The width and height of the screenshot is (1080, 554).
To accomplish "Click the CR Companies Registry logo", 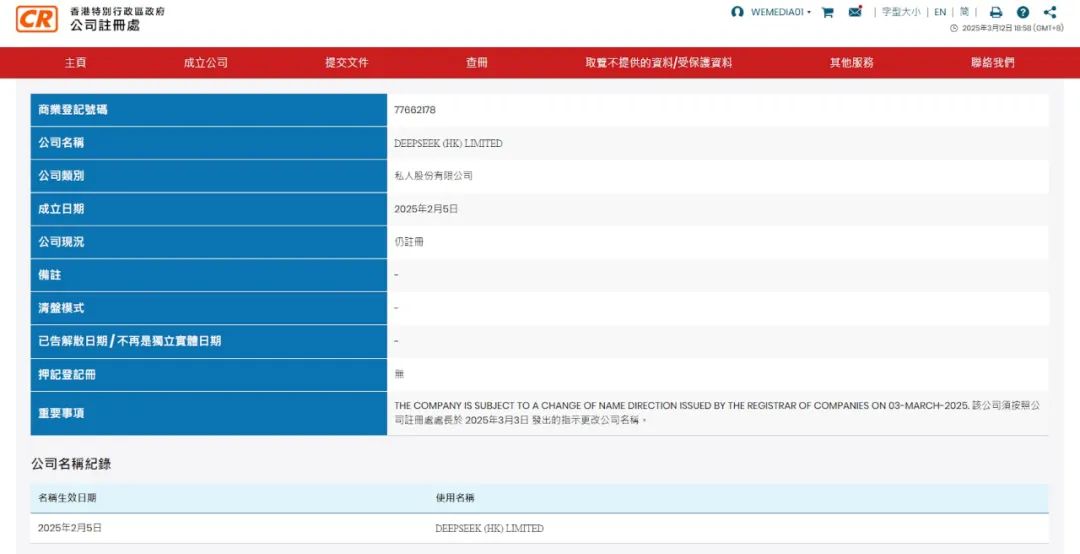I will coord(37,19).
